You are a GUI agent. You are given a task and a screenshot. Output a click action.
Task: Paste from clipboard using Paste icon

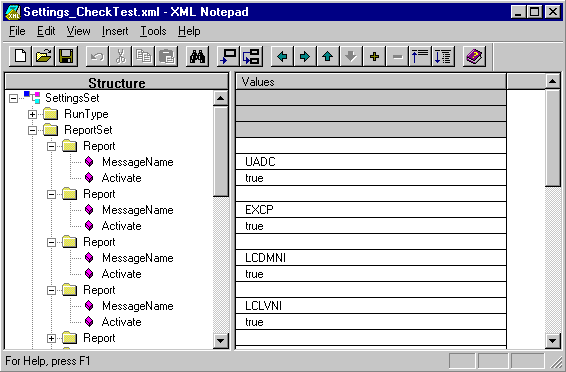click(167, 56)
